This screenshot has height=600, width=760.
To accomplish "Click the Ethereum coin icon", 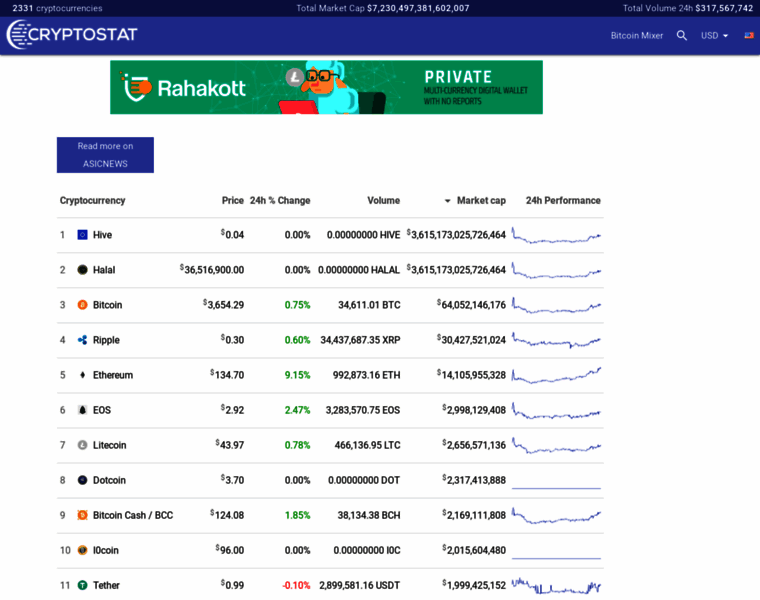I will [82, 375].
